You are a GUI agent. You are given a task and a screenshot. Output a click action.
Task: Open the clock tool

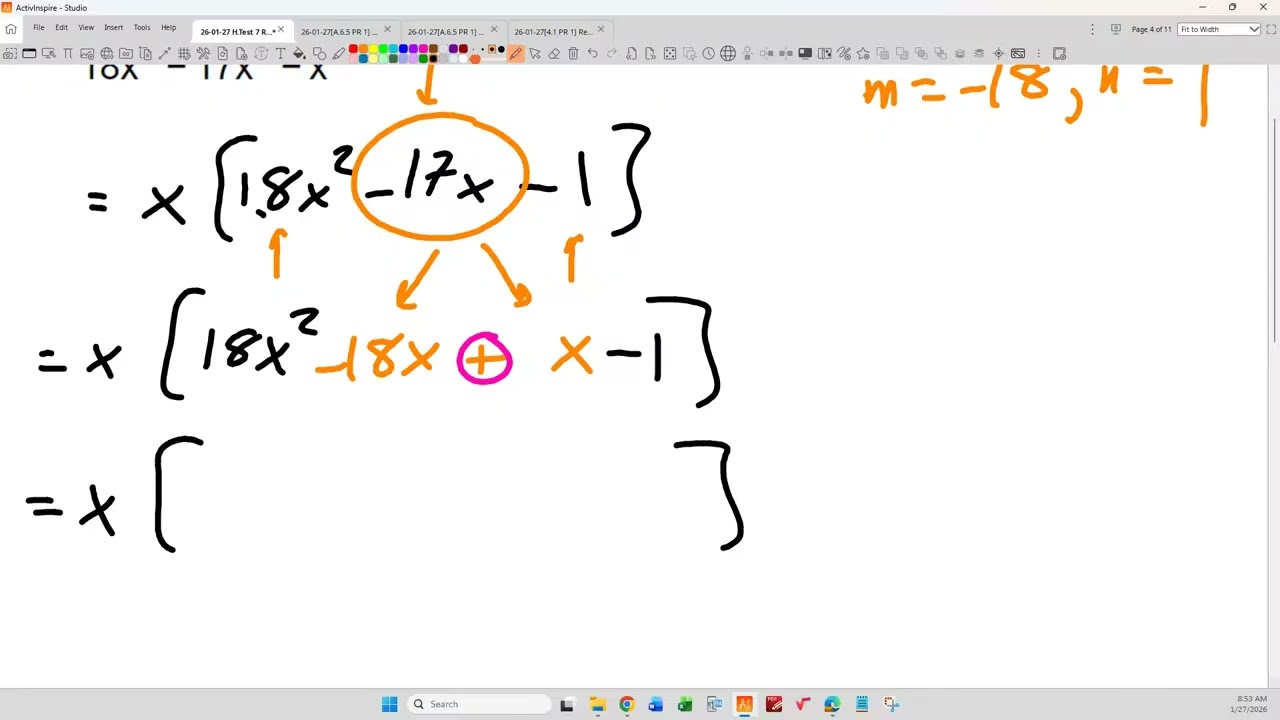click(x=708, y=53)
